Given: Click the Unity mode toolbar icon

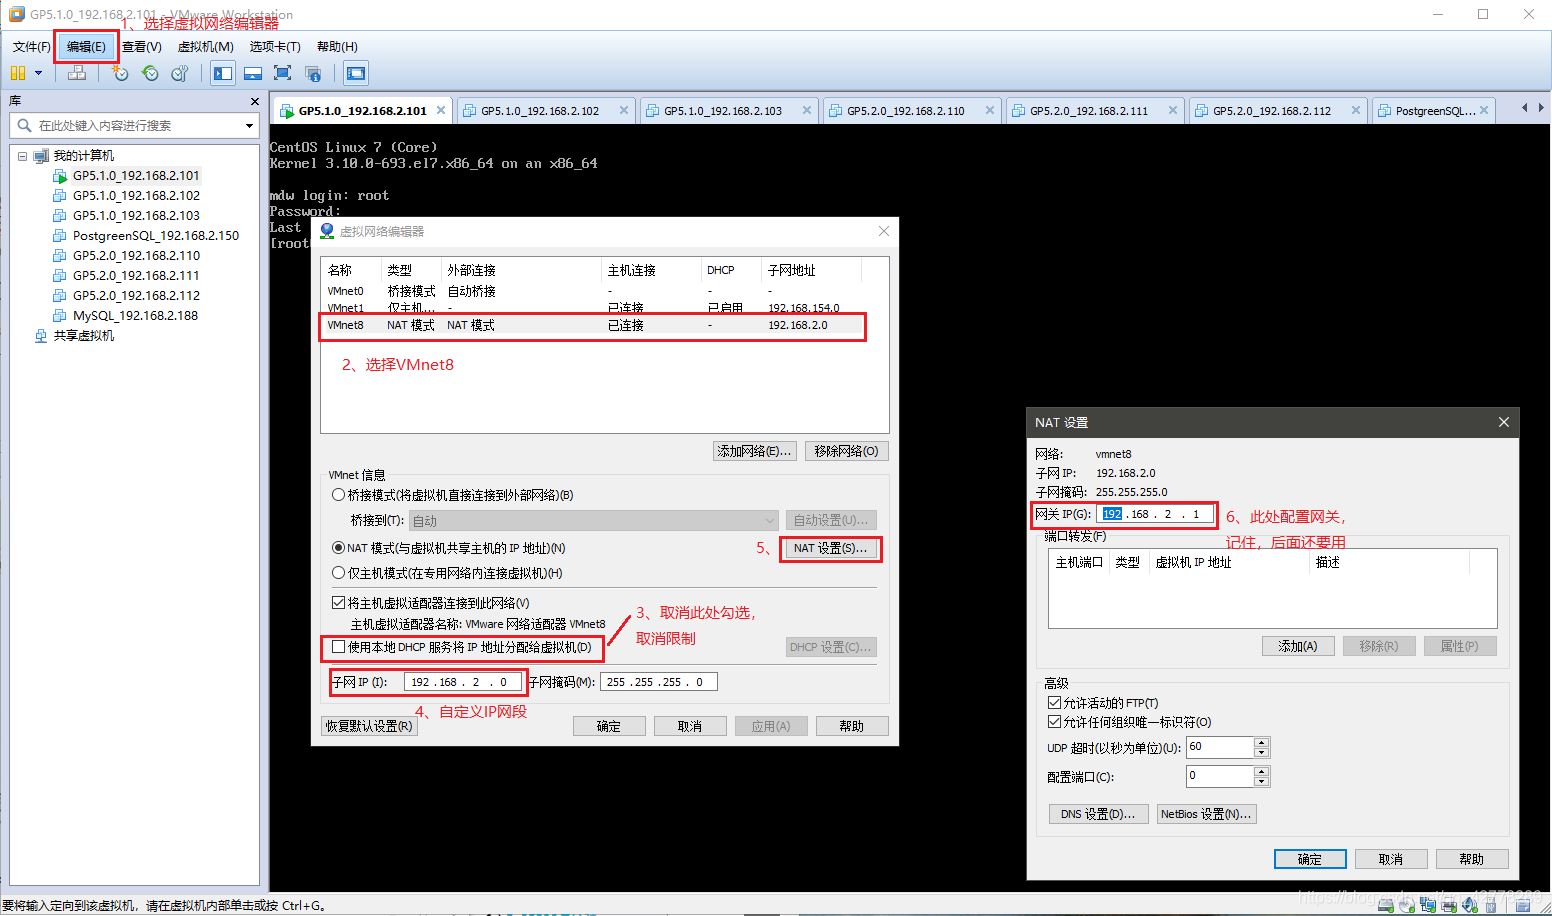Looking at the screenshot, I should pos(313,73).
